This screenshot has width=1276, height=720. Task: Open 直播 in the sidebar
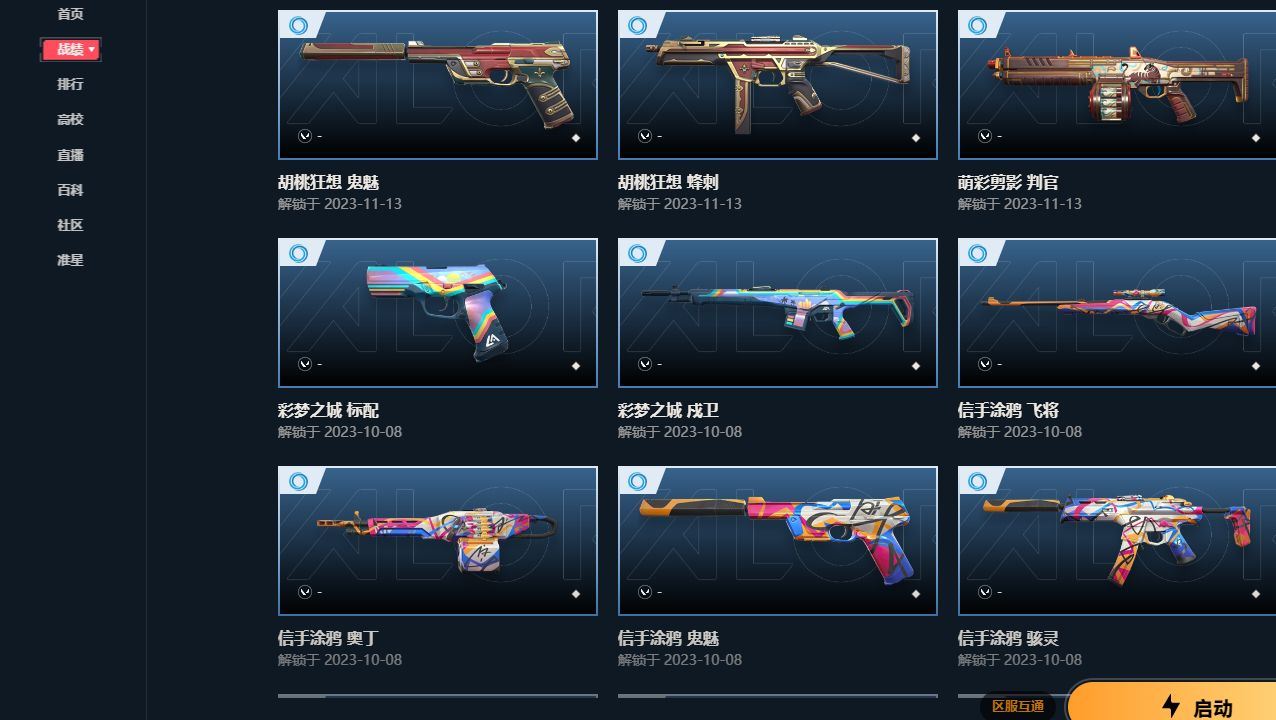pos(70,155)
